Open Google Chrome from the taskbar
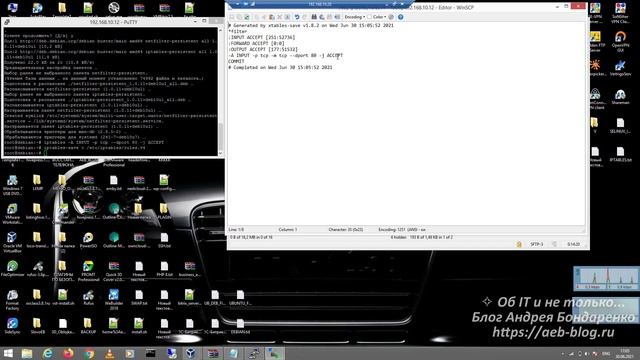The height and width of the screenshot is (360, 640). 89,353
